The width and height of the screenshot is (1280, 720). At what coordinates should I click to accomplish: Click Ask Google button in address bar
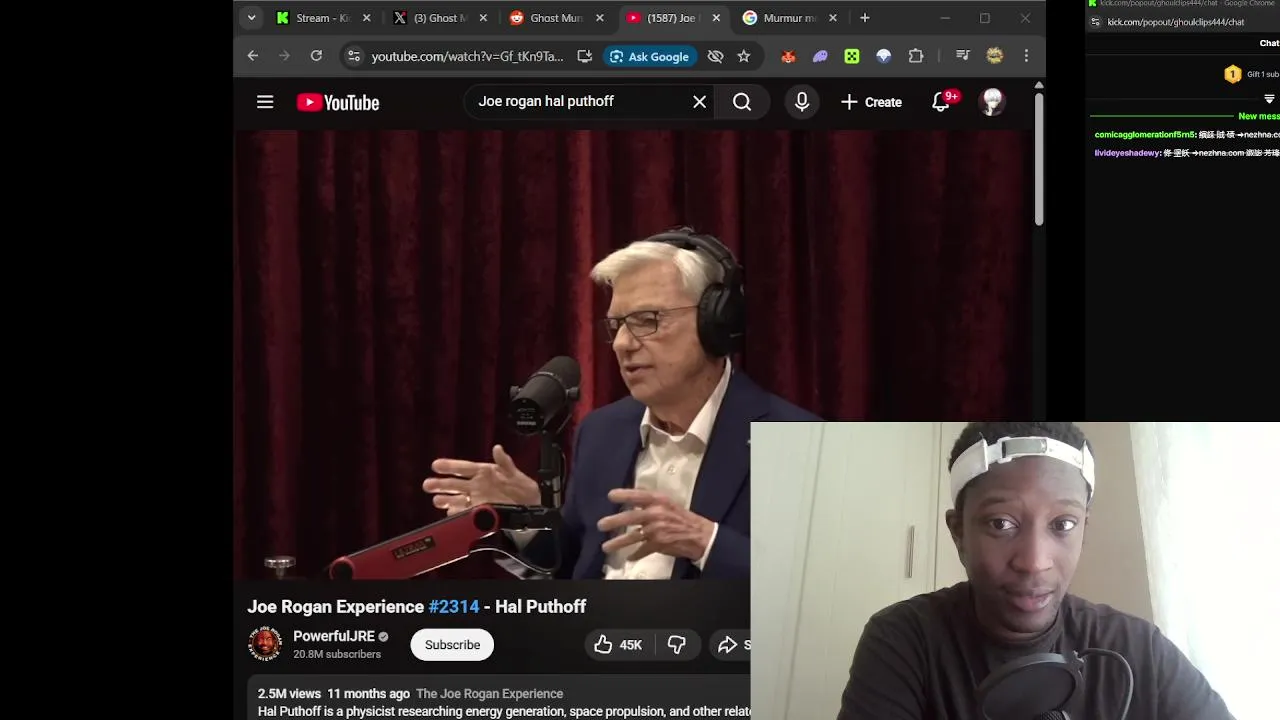649,56
